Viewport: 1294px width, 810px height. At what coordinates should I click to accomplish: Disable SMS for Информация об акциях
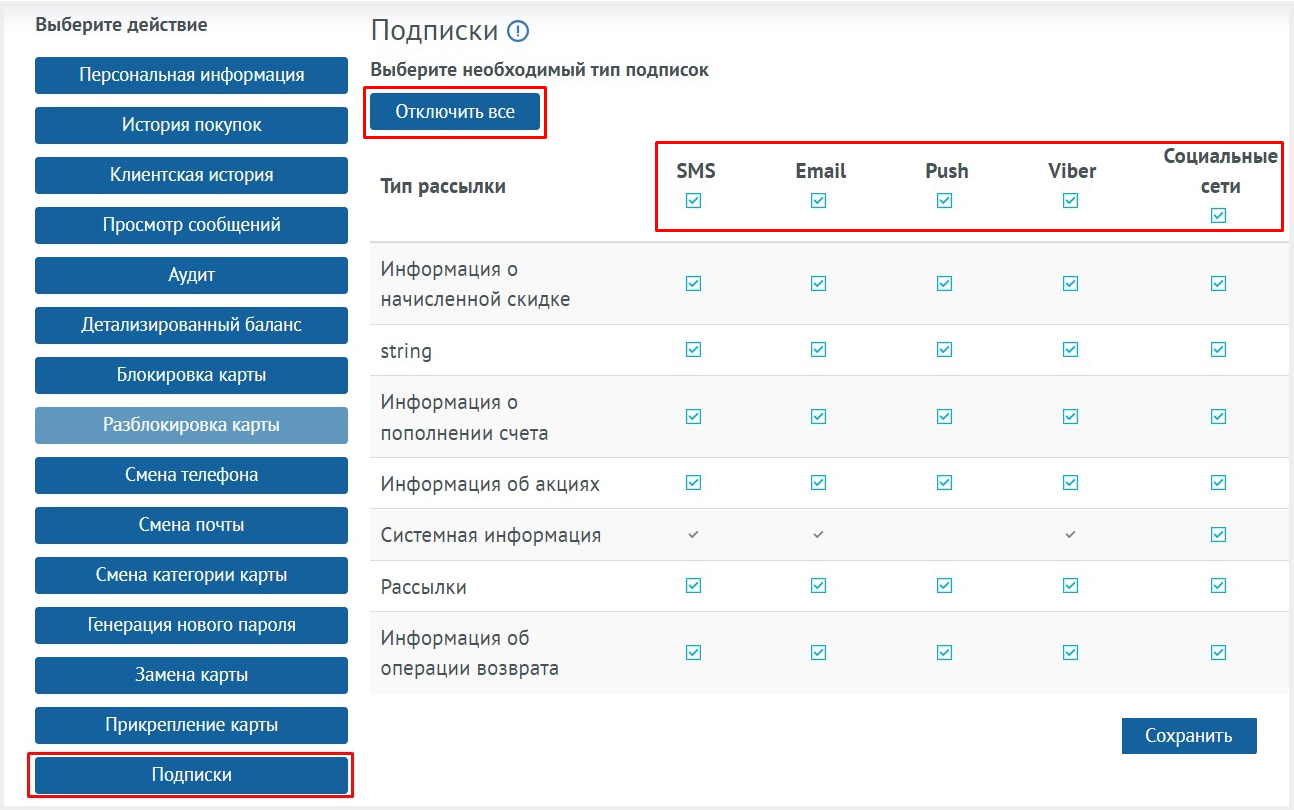(x=694, y=483)
